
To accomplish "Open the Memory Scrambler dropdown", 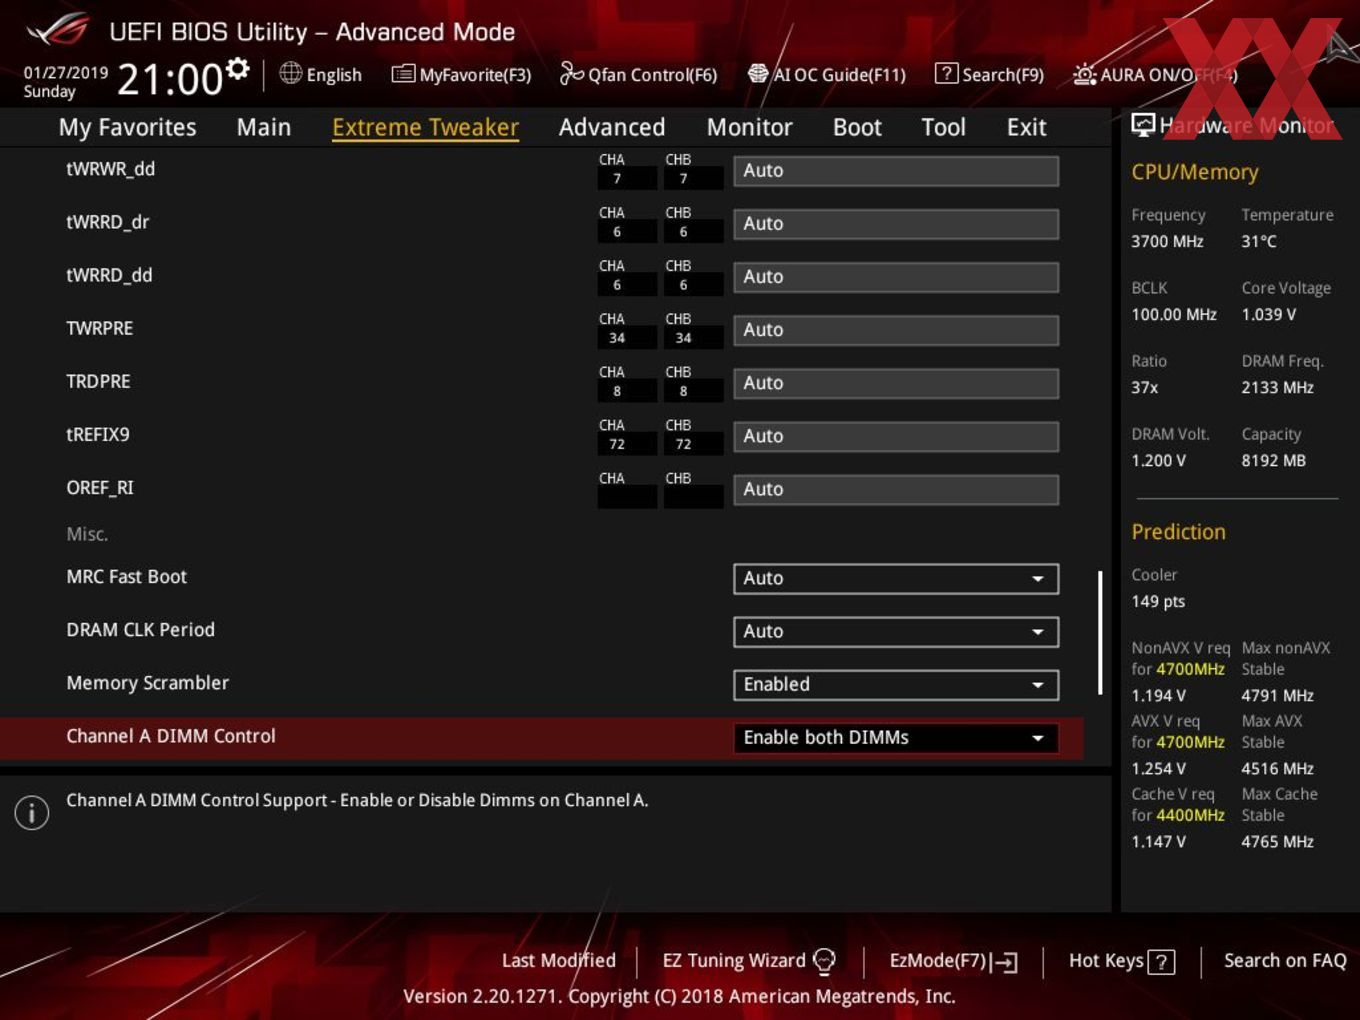I will pos(896,684).
